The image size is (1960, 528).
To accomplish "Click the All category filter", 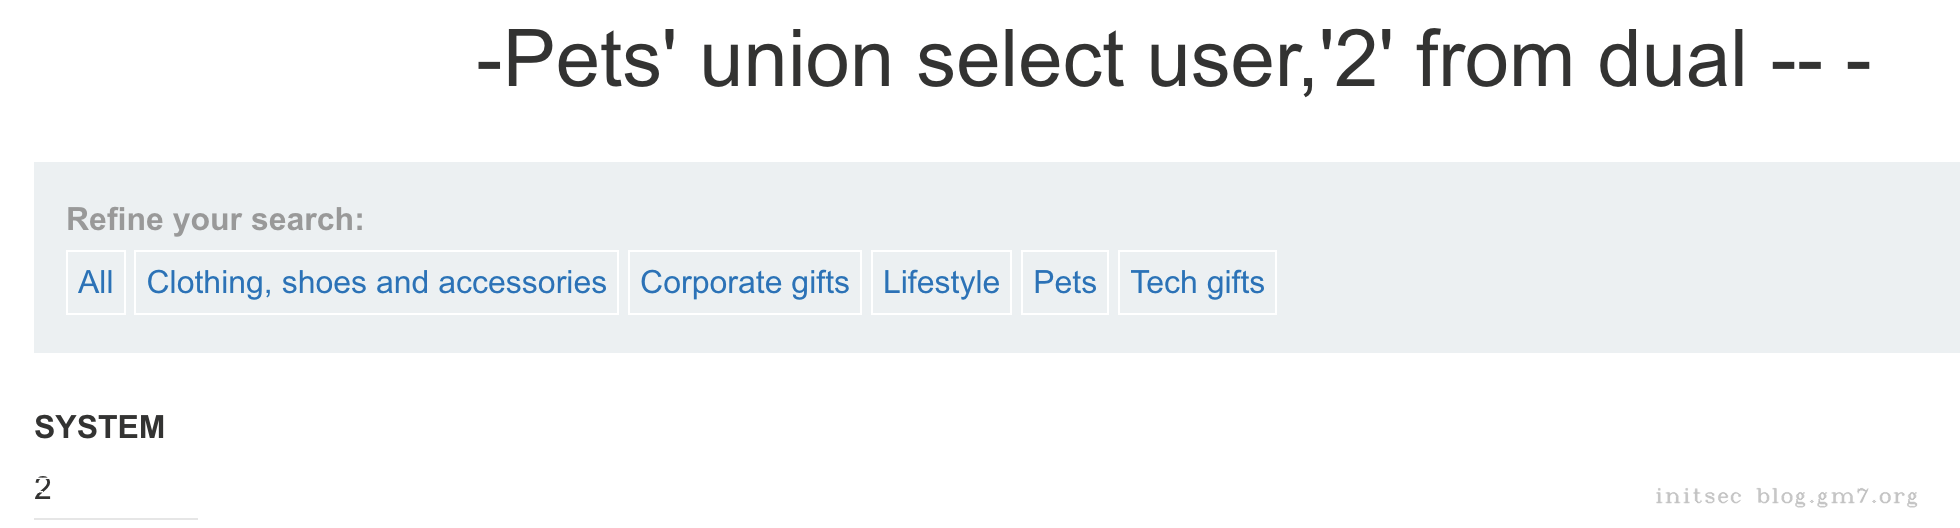I will click(x=96, y=283).
